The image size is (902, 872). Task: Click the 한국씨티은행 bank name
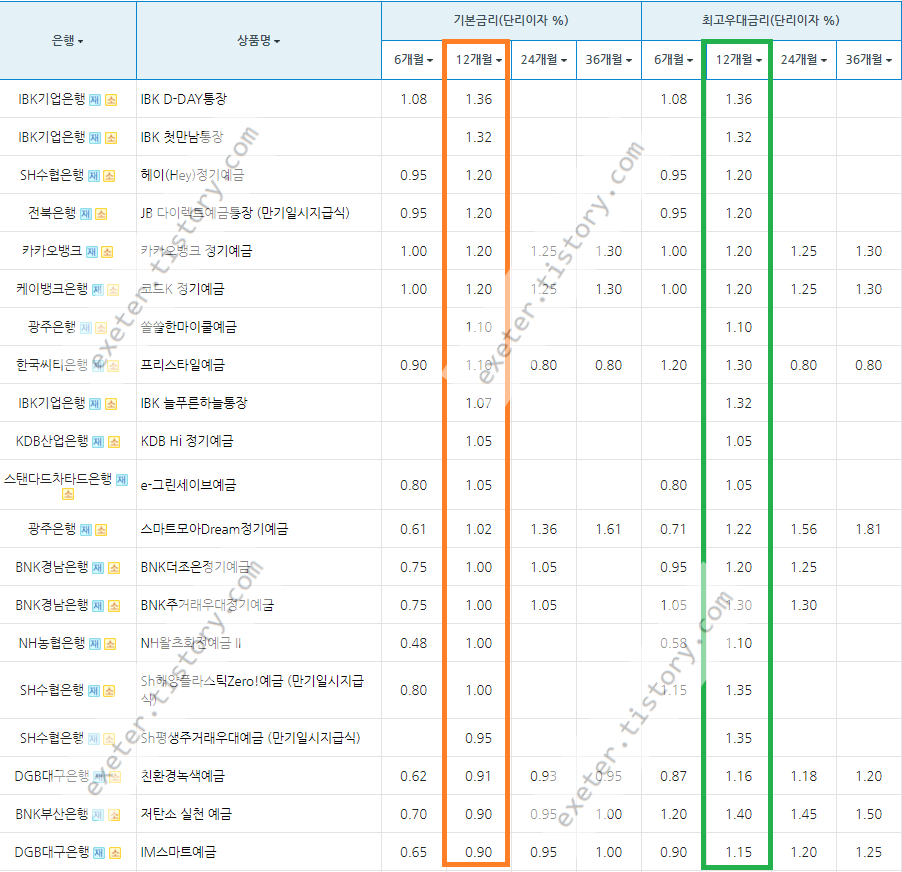pyautogui.click(x=52, y=365)
